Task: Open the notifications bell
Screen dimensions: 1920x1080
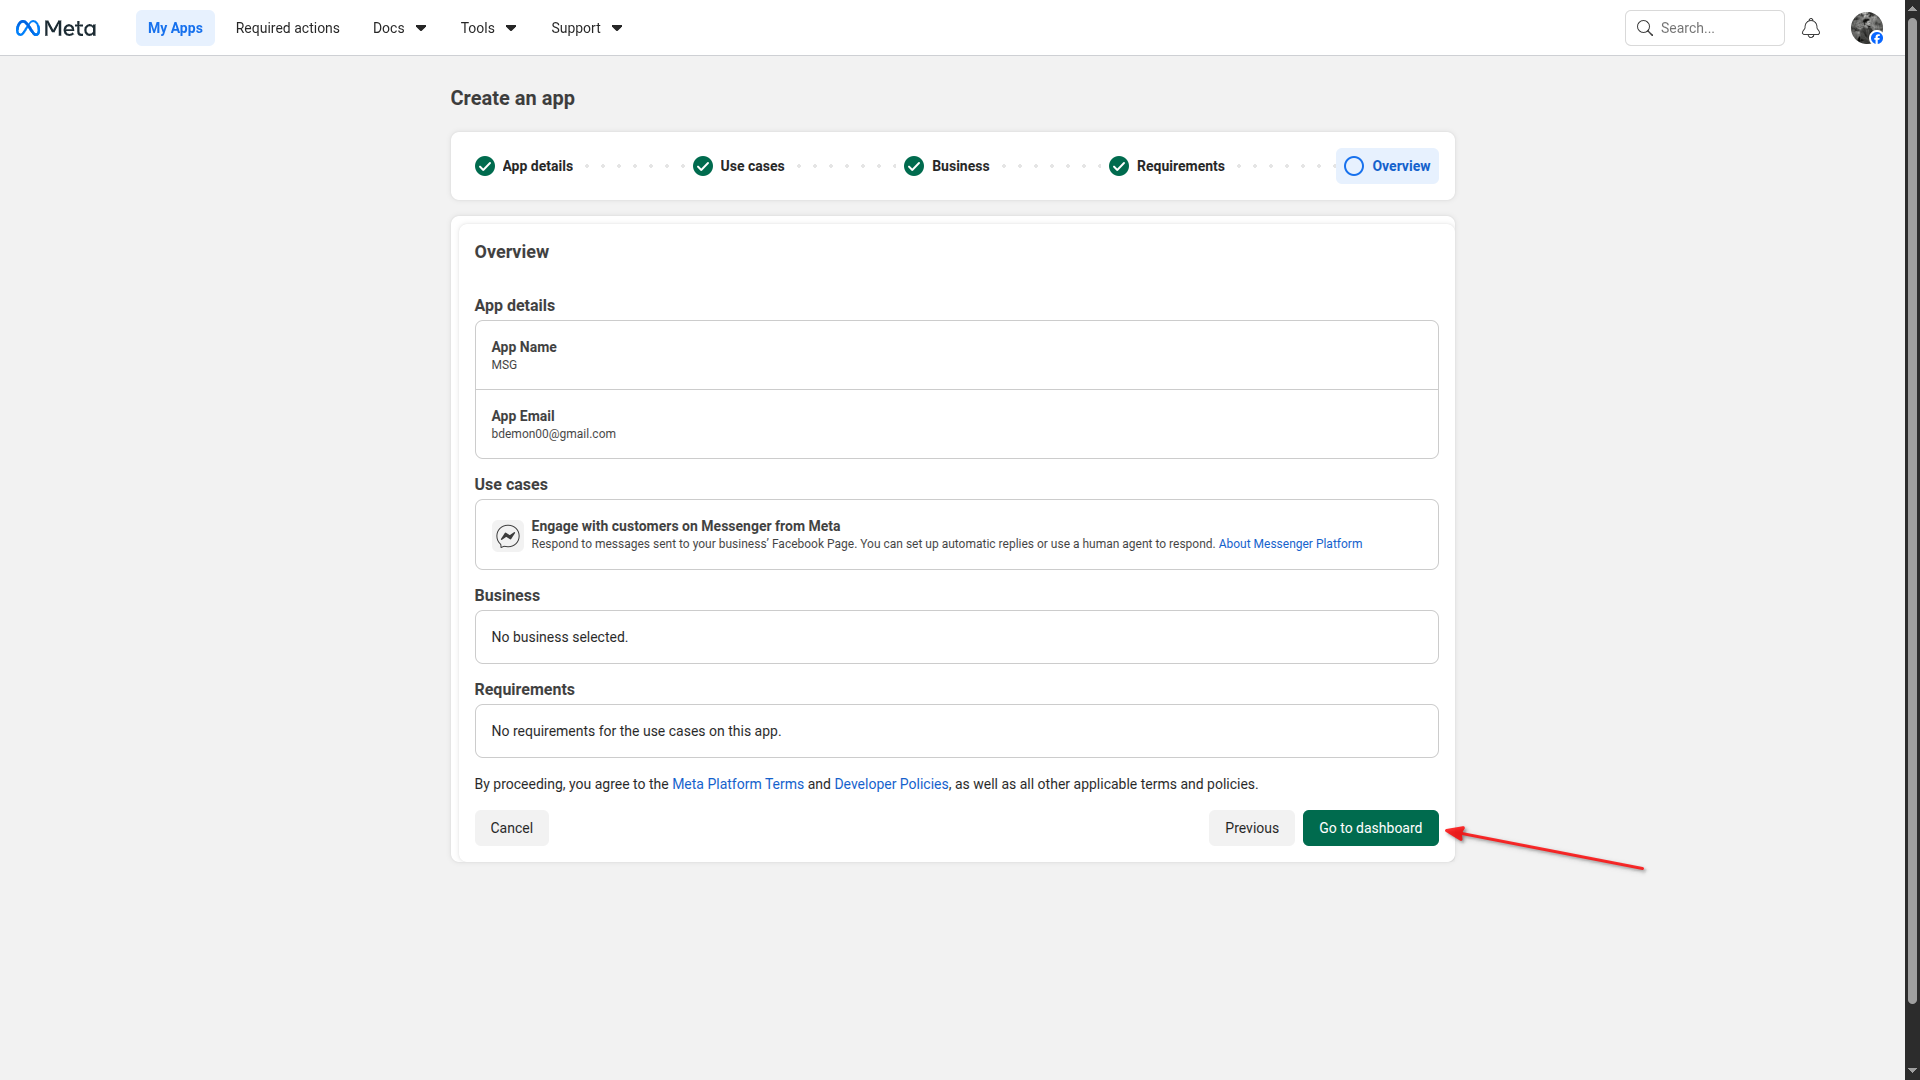Action: [x=1810, y=28]
